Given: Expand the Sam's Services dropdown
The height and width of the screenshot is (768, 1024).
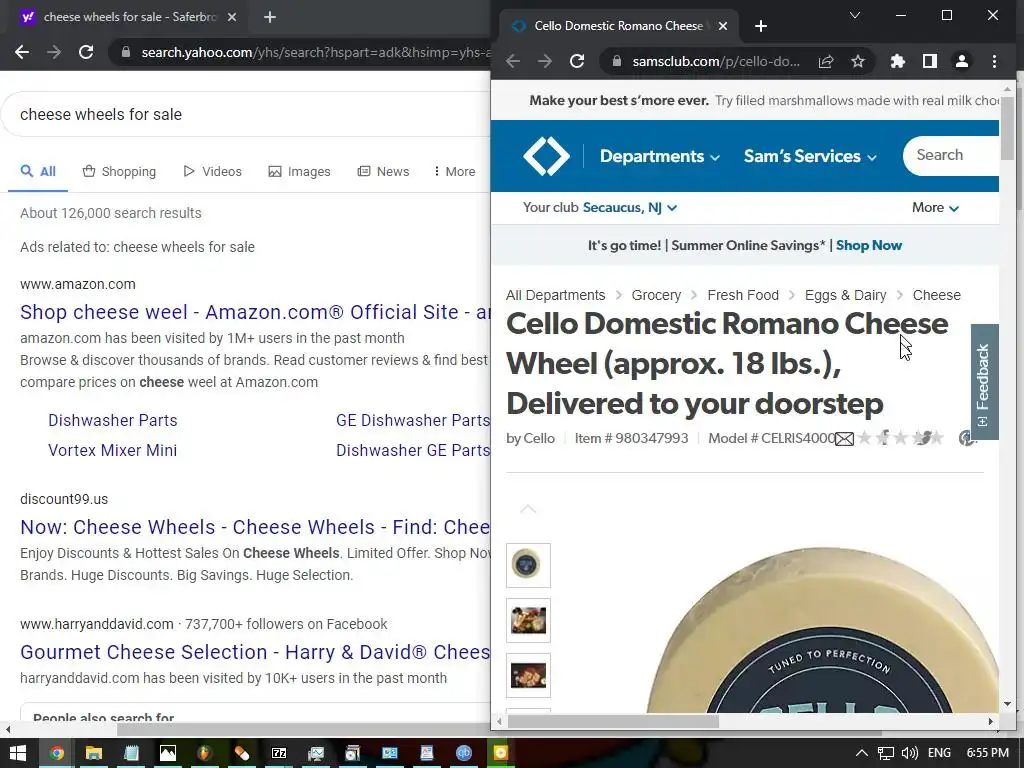Looking at the screenshot, I should (810, 156).
